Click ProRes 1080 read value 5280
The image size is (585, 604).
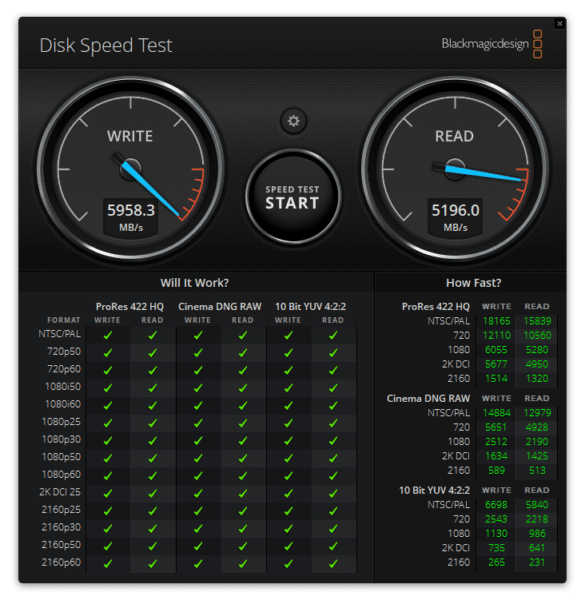[537, 350]
